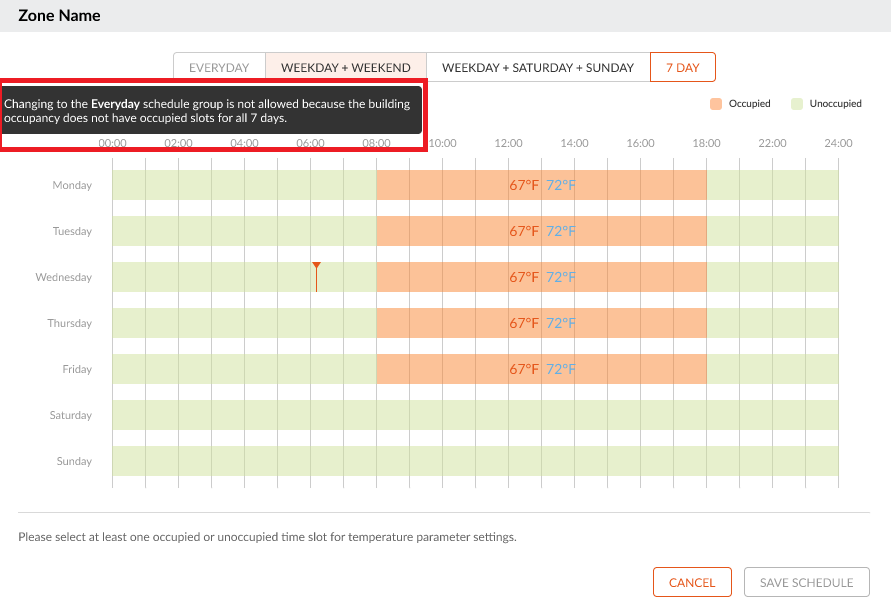Select Sunday's unoccupied all-day slot
Screen dimensions: 891x614
click(475, 461)
